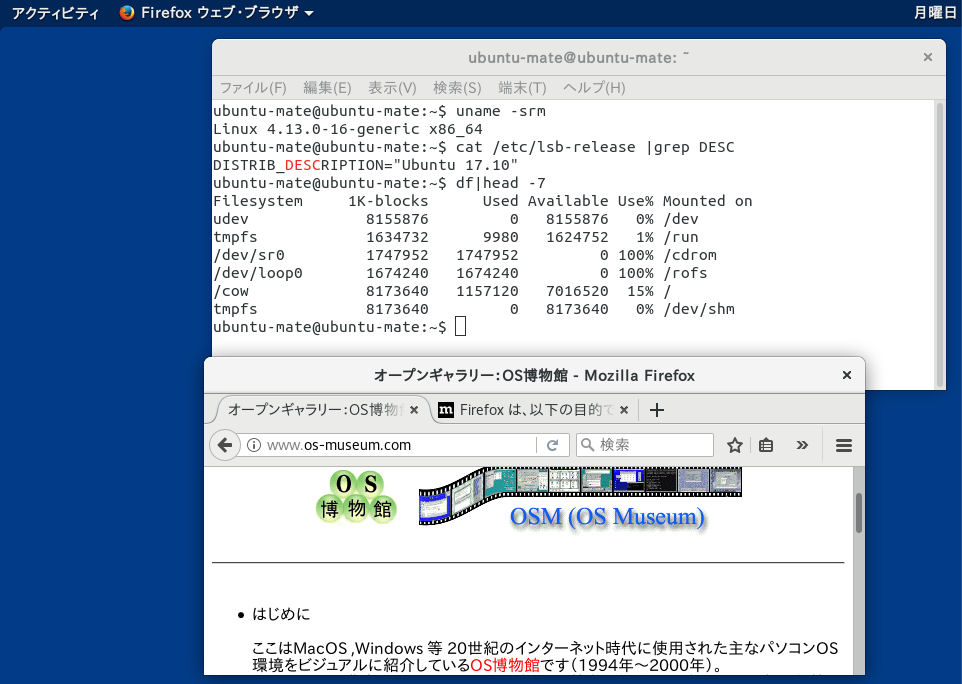Click the Firefox icon in top bar

coord(127,13)
